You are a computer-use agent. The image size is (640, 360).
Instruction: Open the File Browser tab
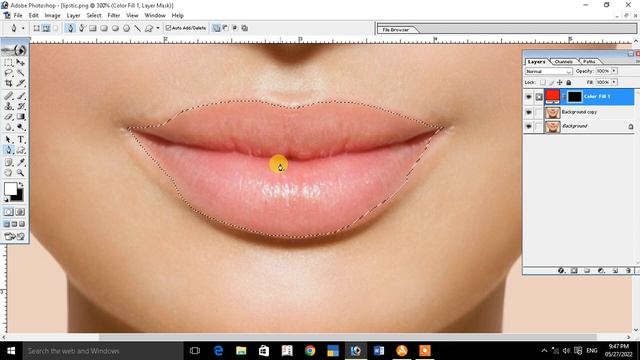(x=396, y=30)
